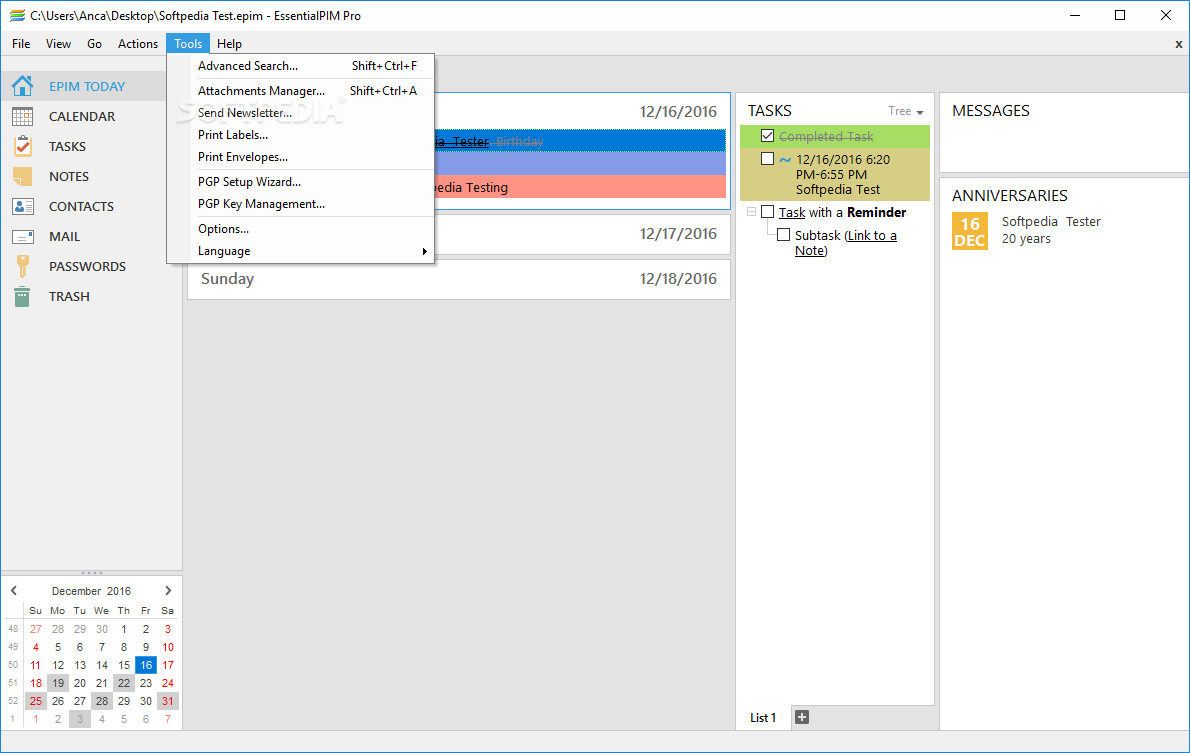This screenshot has height=753, width=1190.
Task: Open Attachments Manager from menu
Action: pos(301,91)
